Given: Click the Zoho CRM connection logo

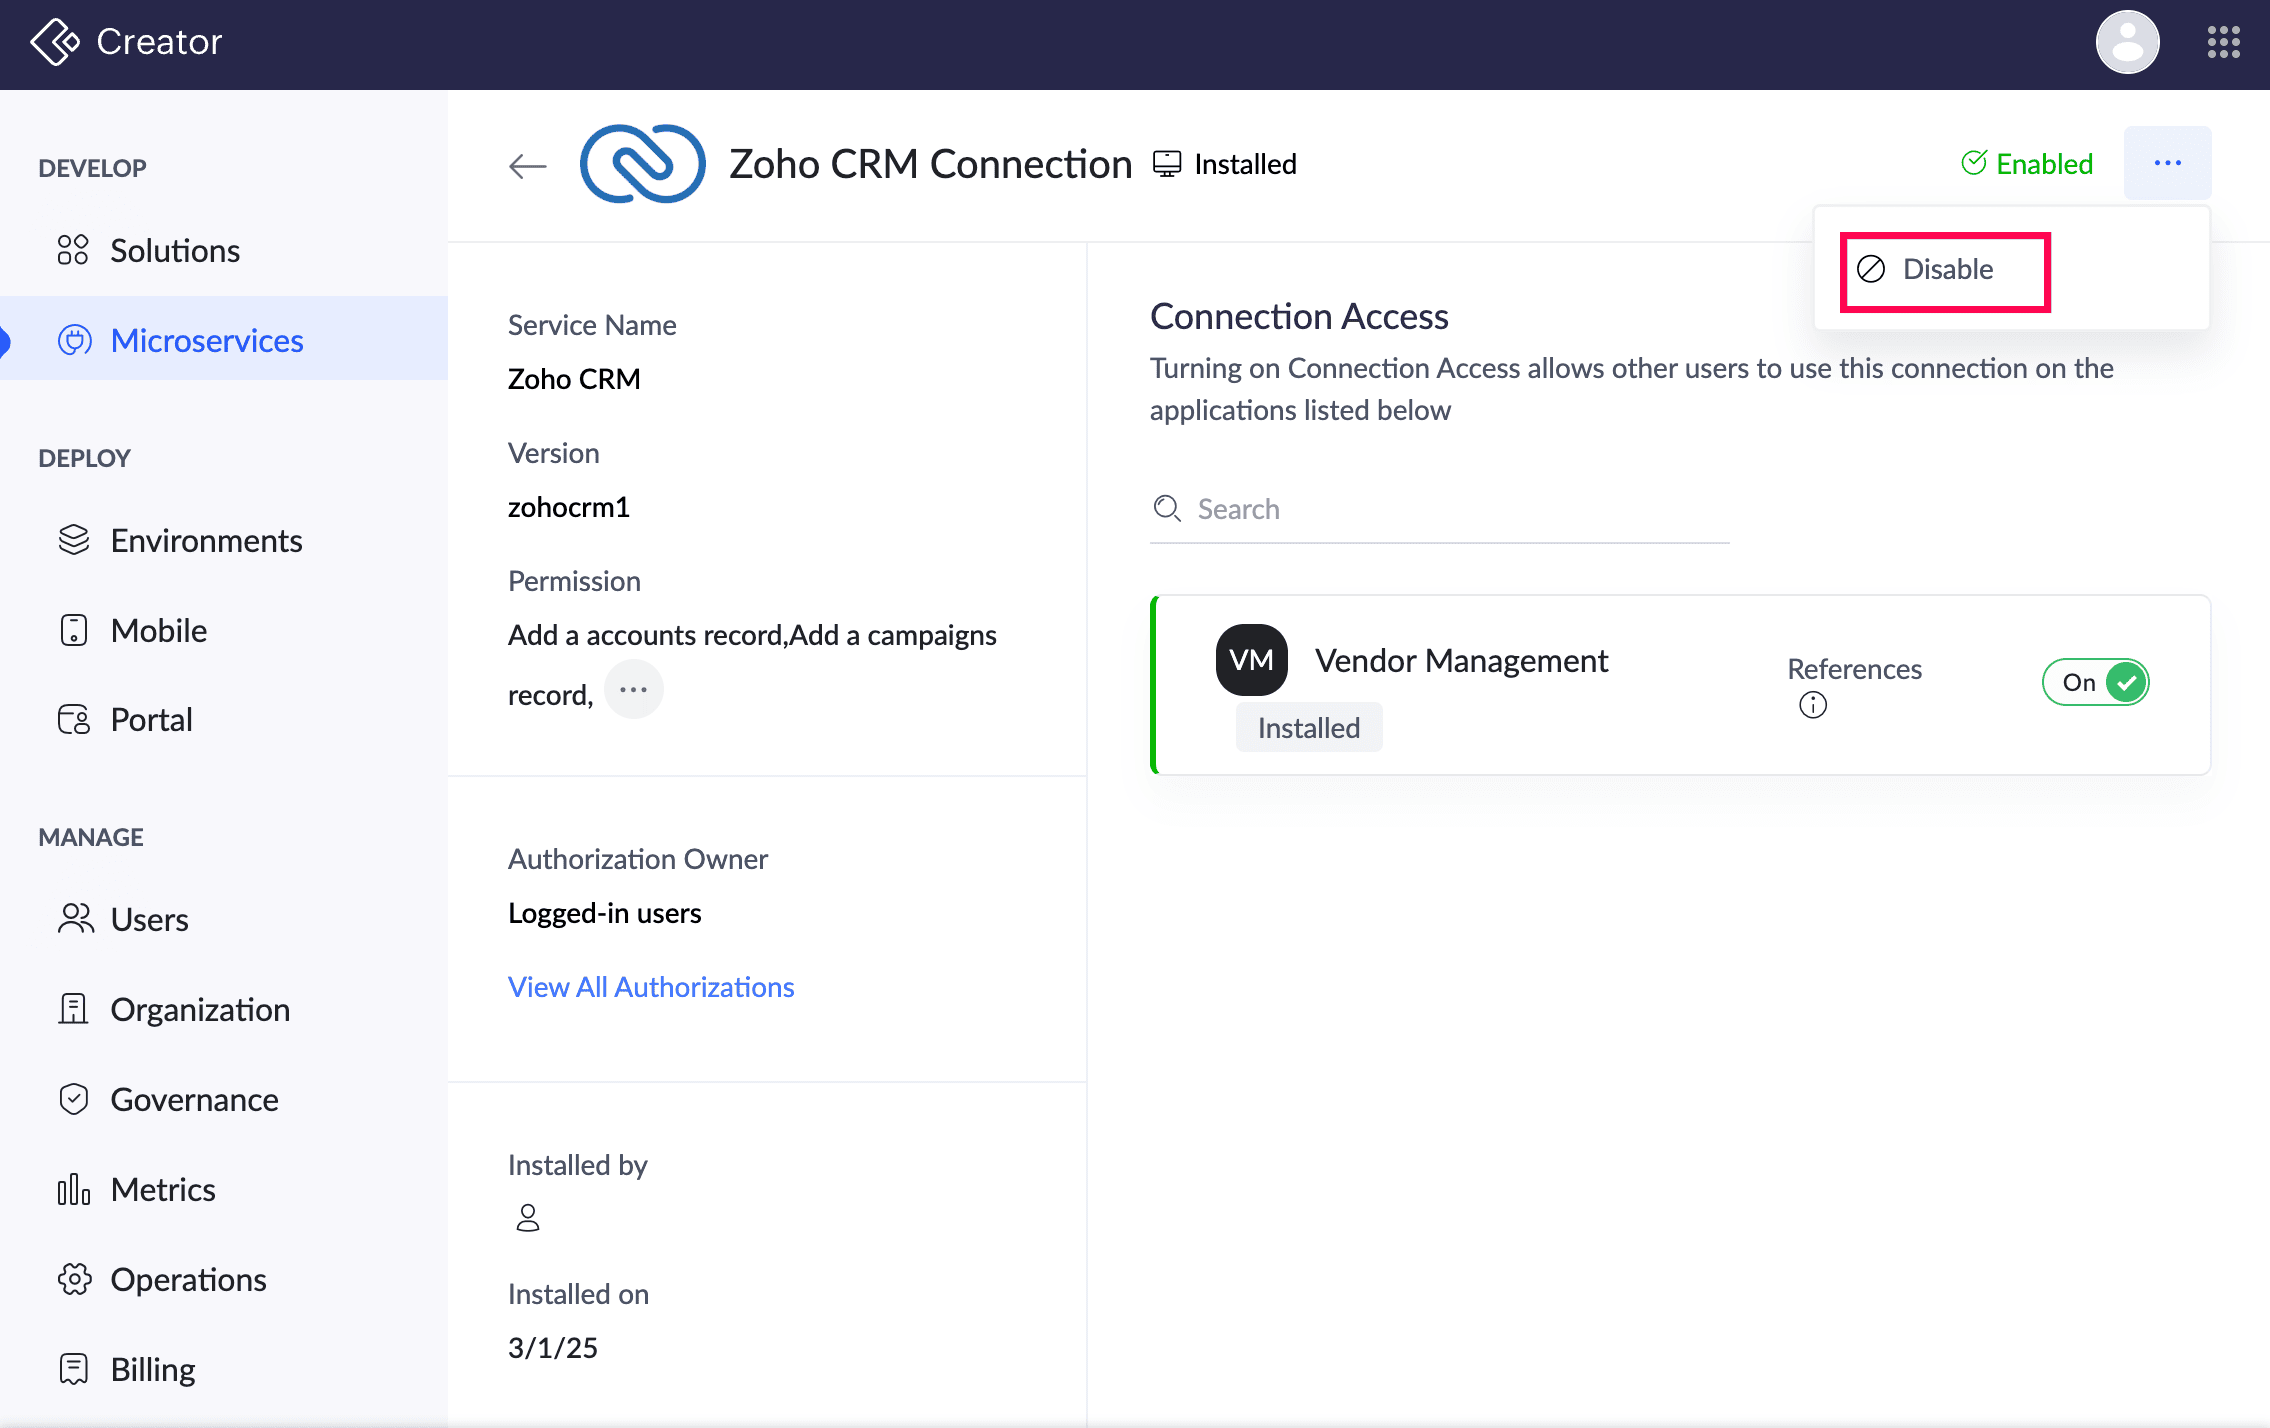Looking at the screenshot, I should [x=642, y=164].
